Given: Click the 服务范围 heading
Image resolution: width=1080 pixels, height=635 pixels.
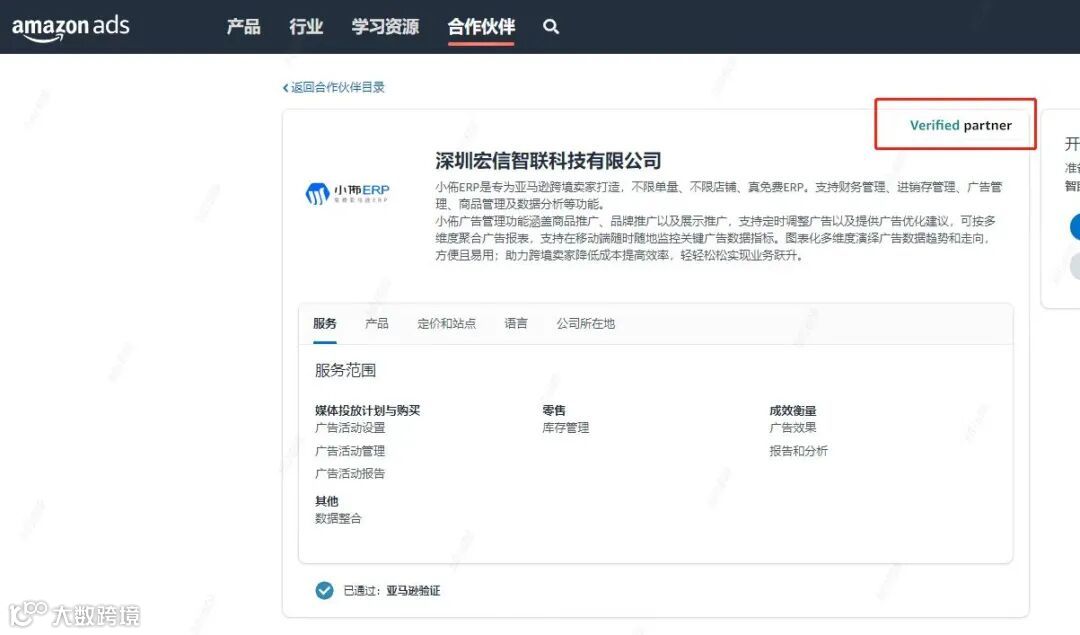Looking at the screenshot, I should 345,371.
